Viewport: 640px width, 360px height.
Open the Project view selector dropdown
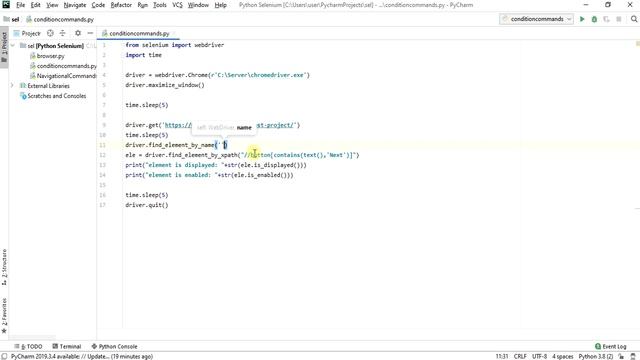(27, 33)
